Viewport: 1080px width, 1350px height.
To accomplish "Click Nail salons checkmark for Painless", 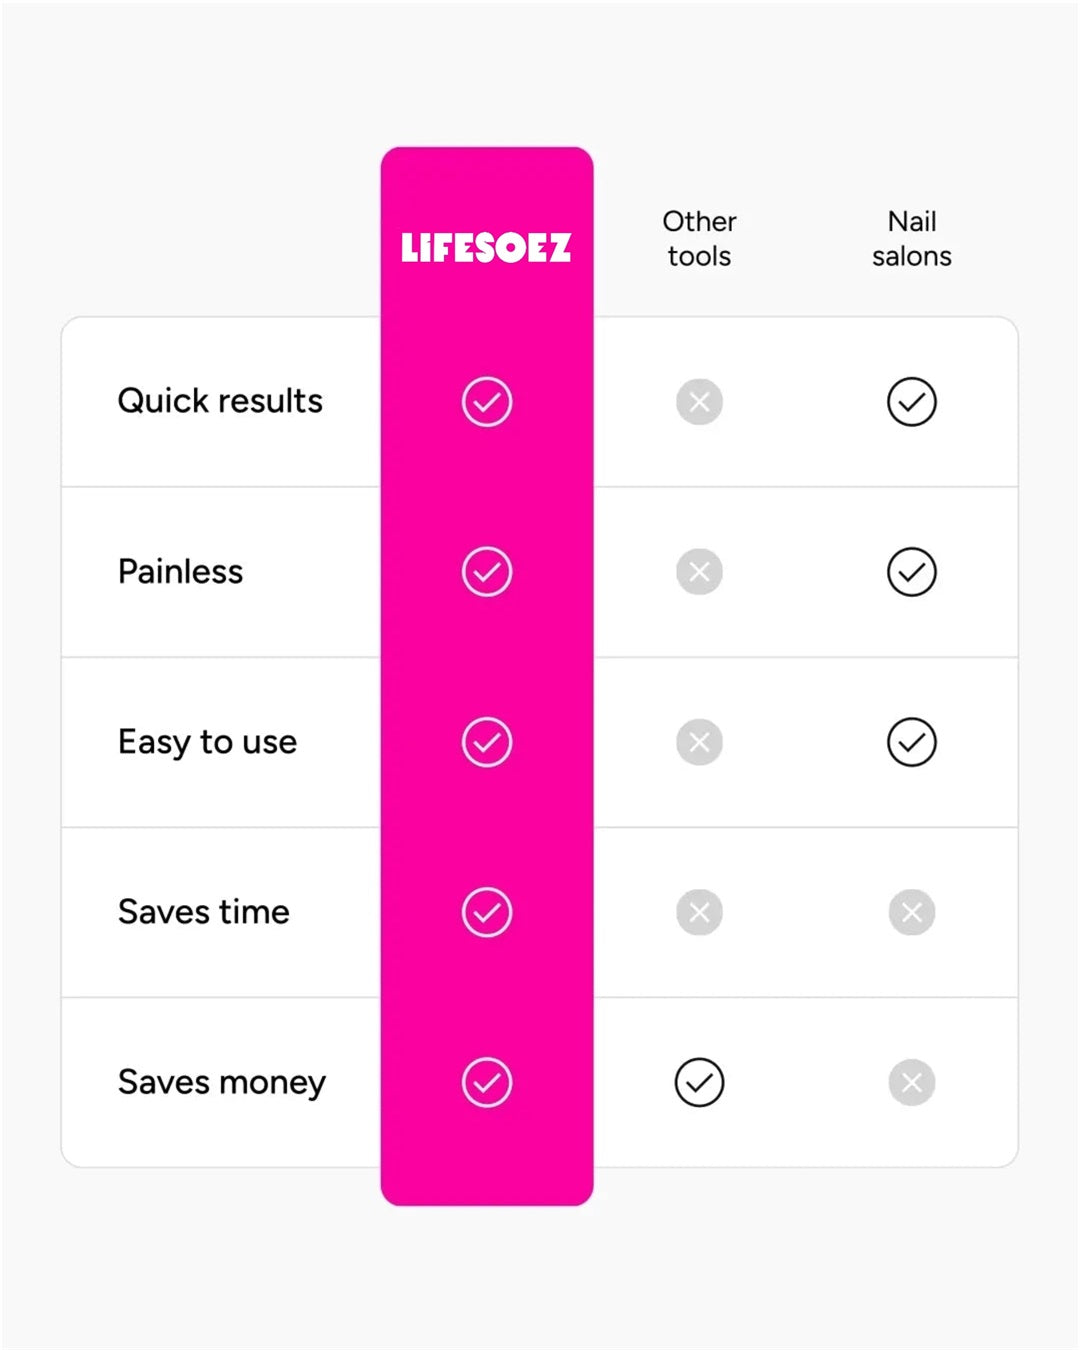I will pos(912,572).
